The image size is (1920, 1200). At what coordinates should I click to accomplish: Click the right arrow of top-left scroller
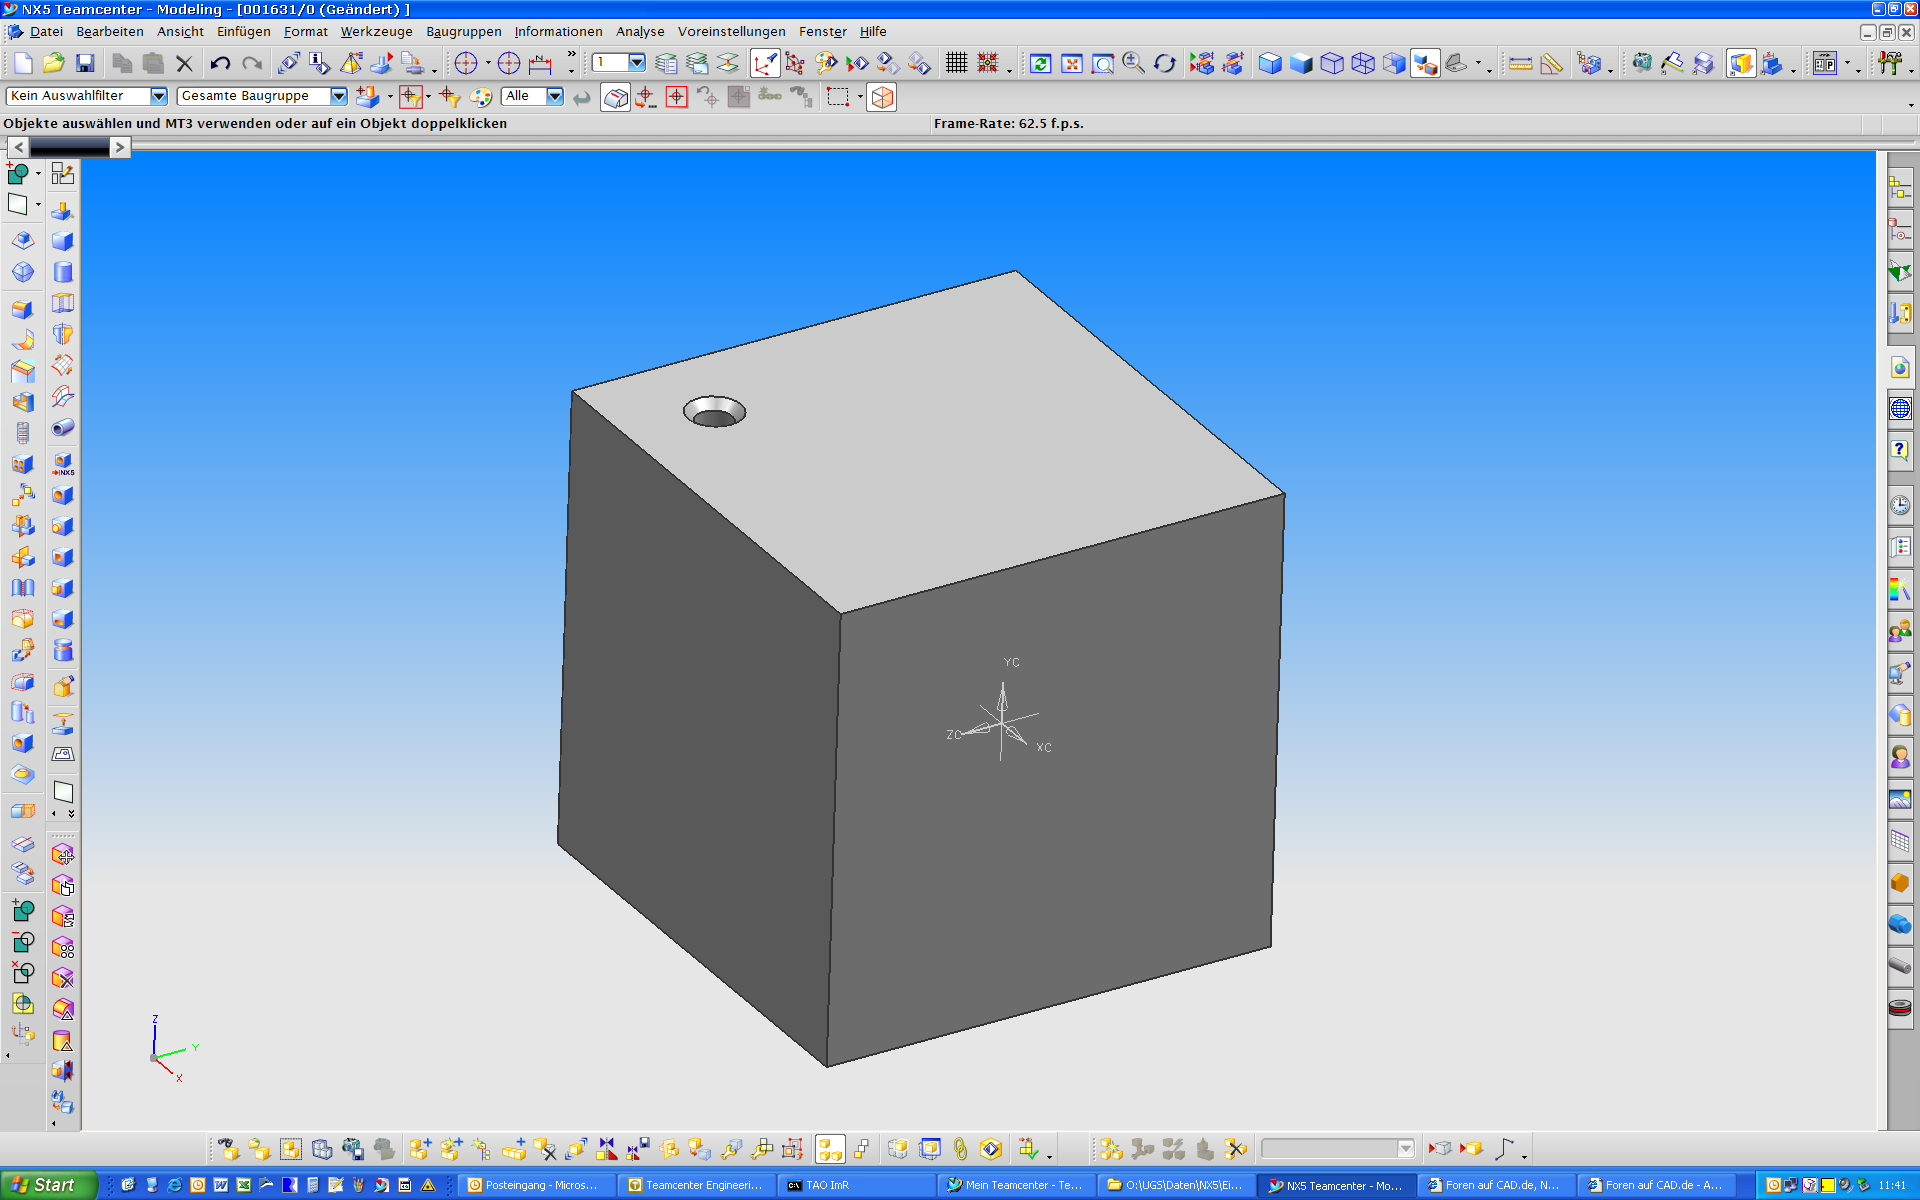[x=119, y=148]
